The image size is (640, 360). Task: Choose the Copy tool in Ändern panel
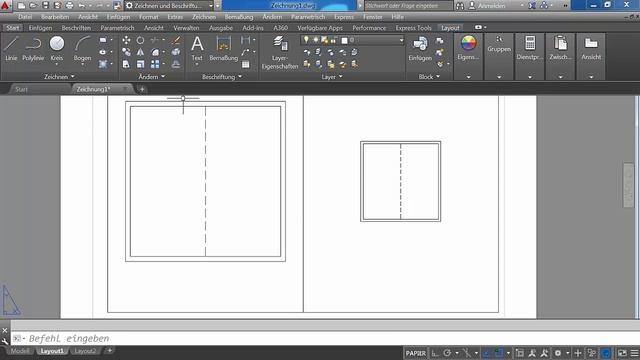tap(126, 52)
